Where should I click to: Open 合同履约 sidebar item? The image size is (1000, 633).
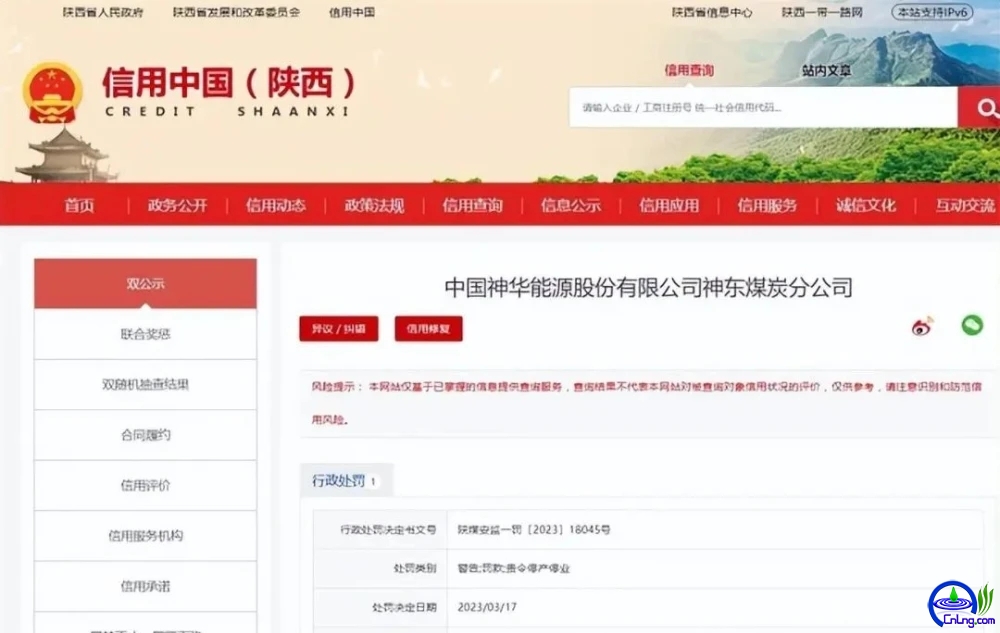(x=145, y=435)
